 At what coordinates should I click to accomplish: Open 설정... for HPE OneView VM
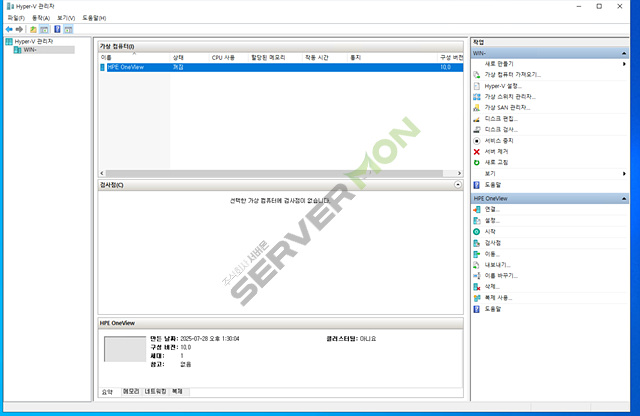tap(492, 220)
